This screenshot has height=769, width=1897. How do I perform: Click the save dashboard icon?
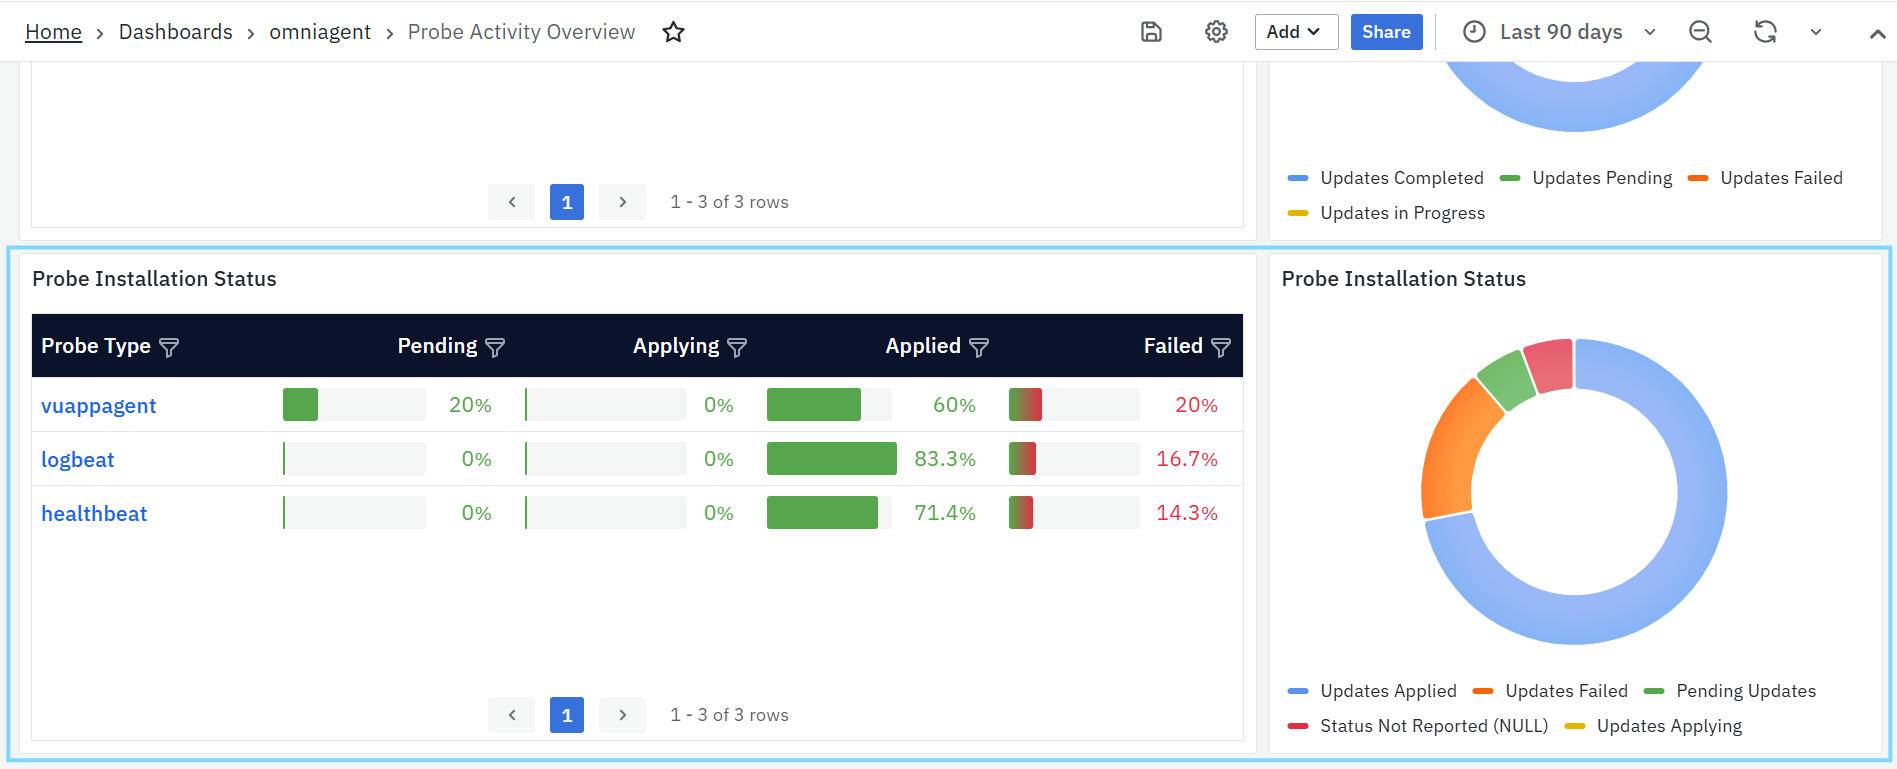pyautogui.click(x=1151, y=32)
